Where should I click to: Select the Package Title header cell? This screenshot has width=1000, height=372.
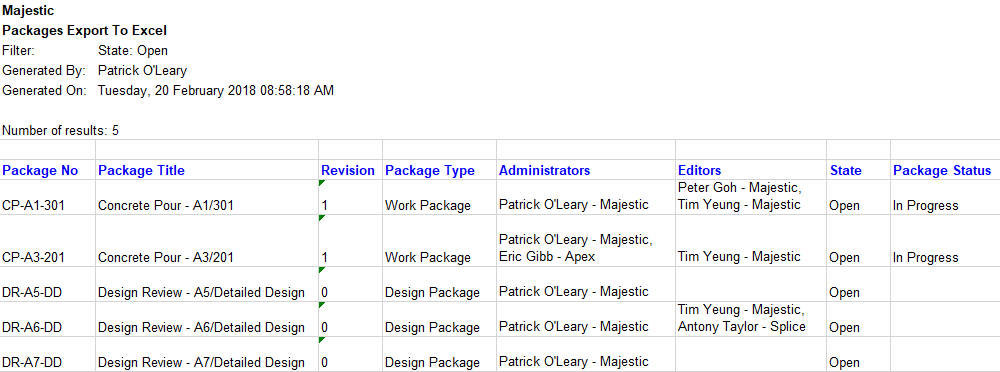(x=207, y=170)
